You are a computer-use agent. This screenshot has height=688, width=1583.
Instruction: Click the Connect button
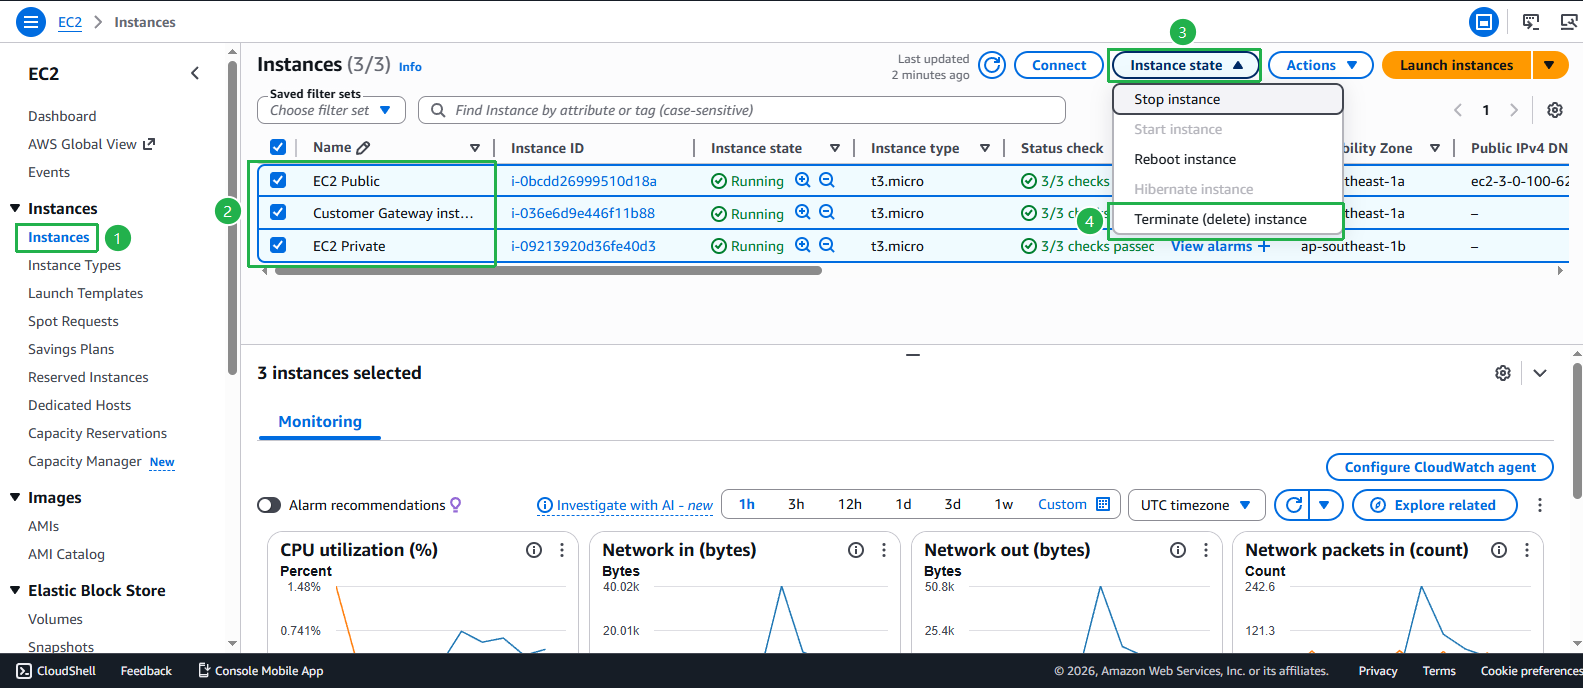[1059, 65]
